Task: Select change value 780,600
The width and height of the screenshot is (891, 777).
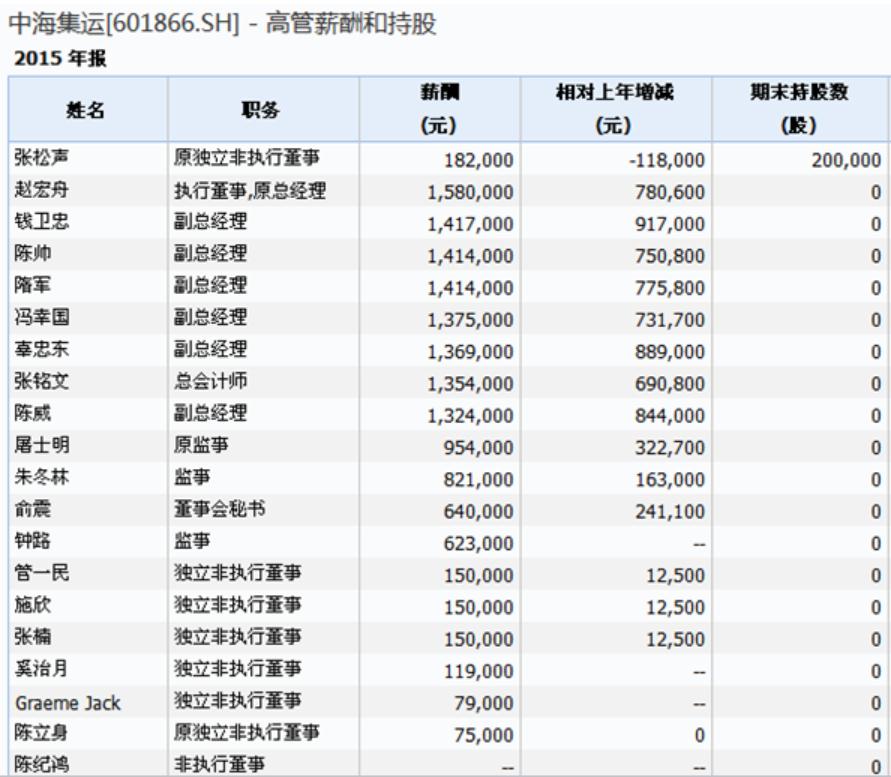Action: (x=670, y=192)
